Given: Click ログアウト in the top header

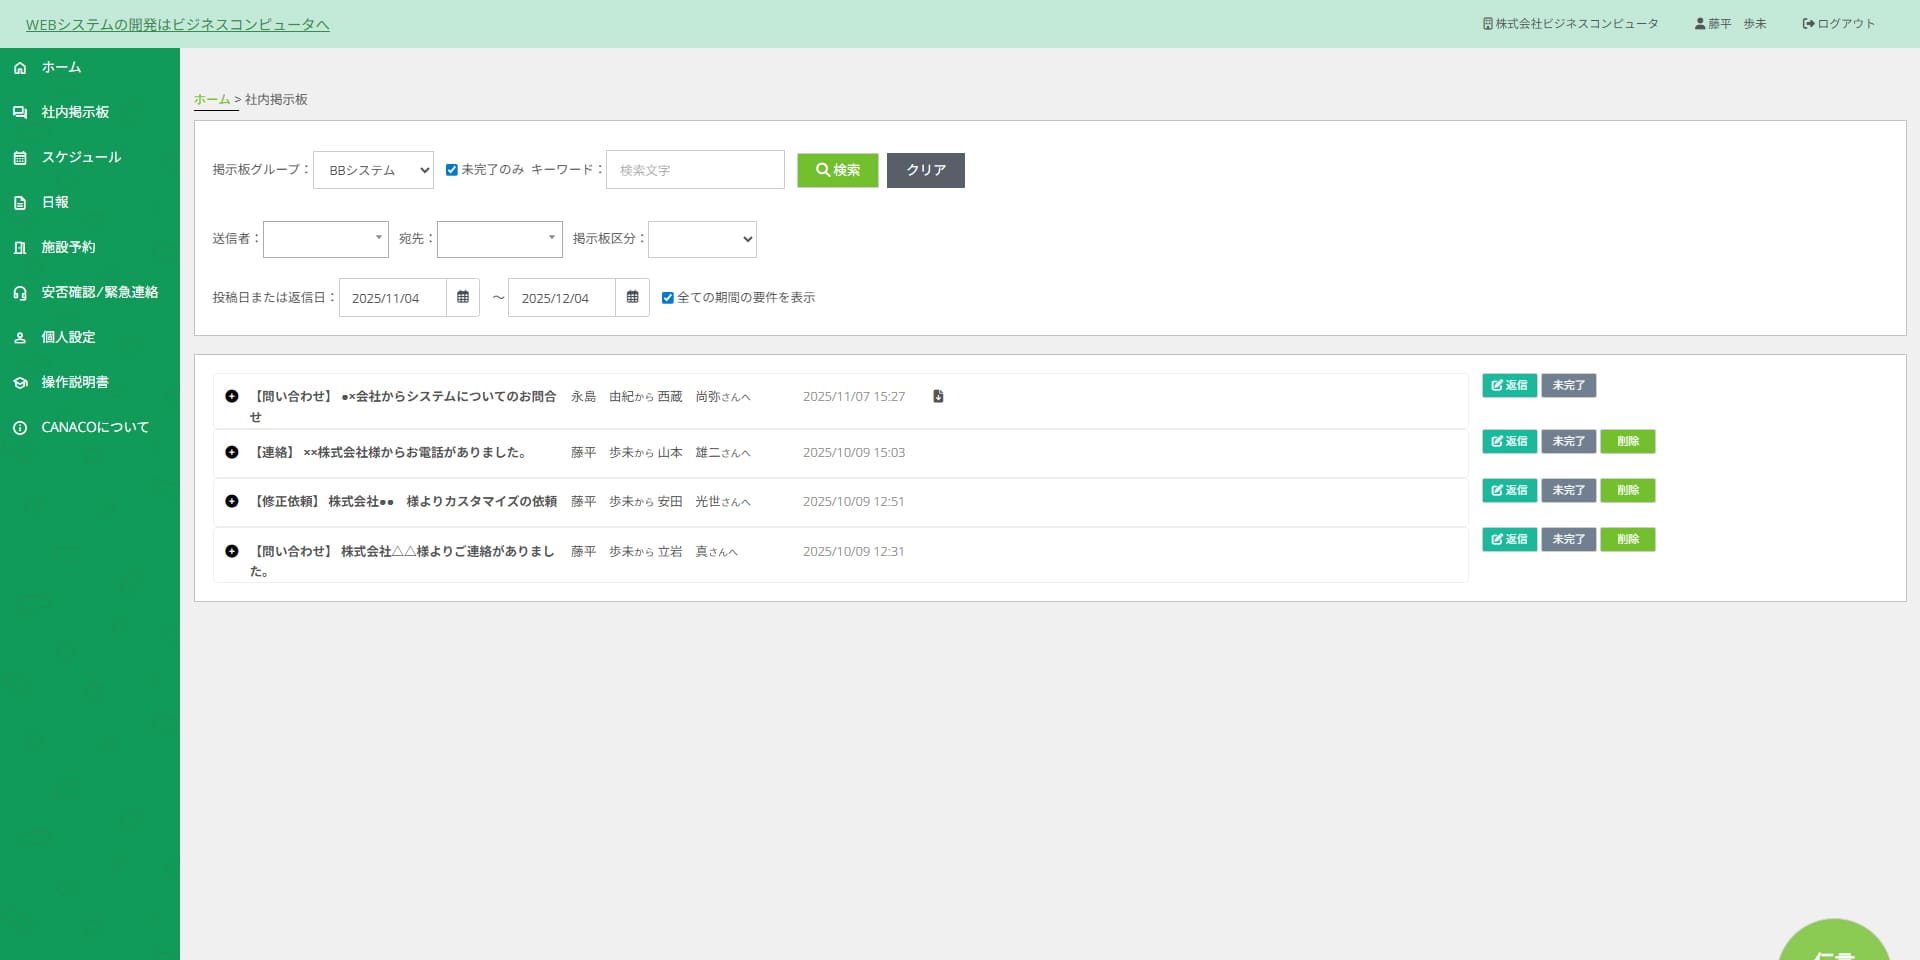Looking at the screenshot, I should [1838, 24].
